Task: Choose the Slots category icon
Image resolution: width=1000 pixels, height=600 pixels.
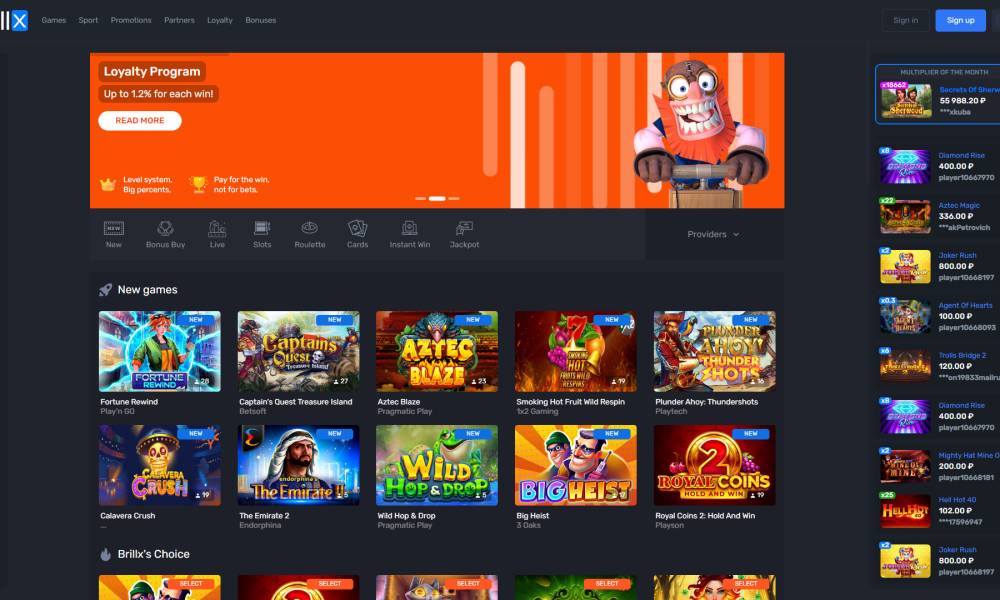Action: (x=262, y=229)
